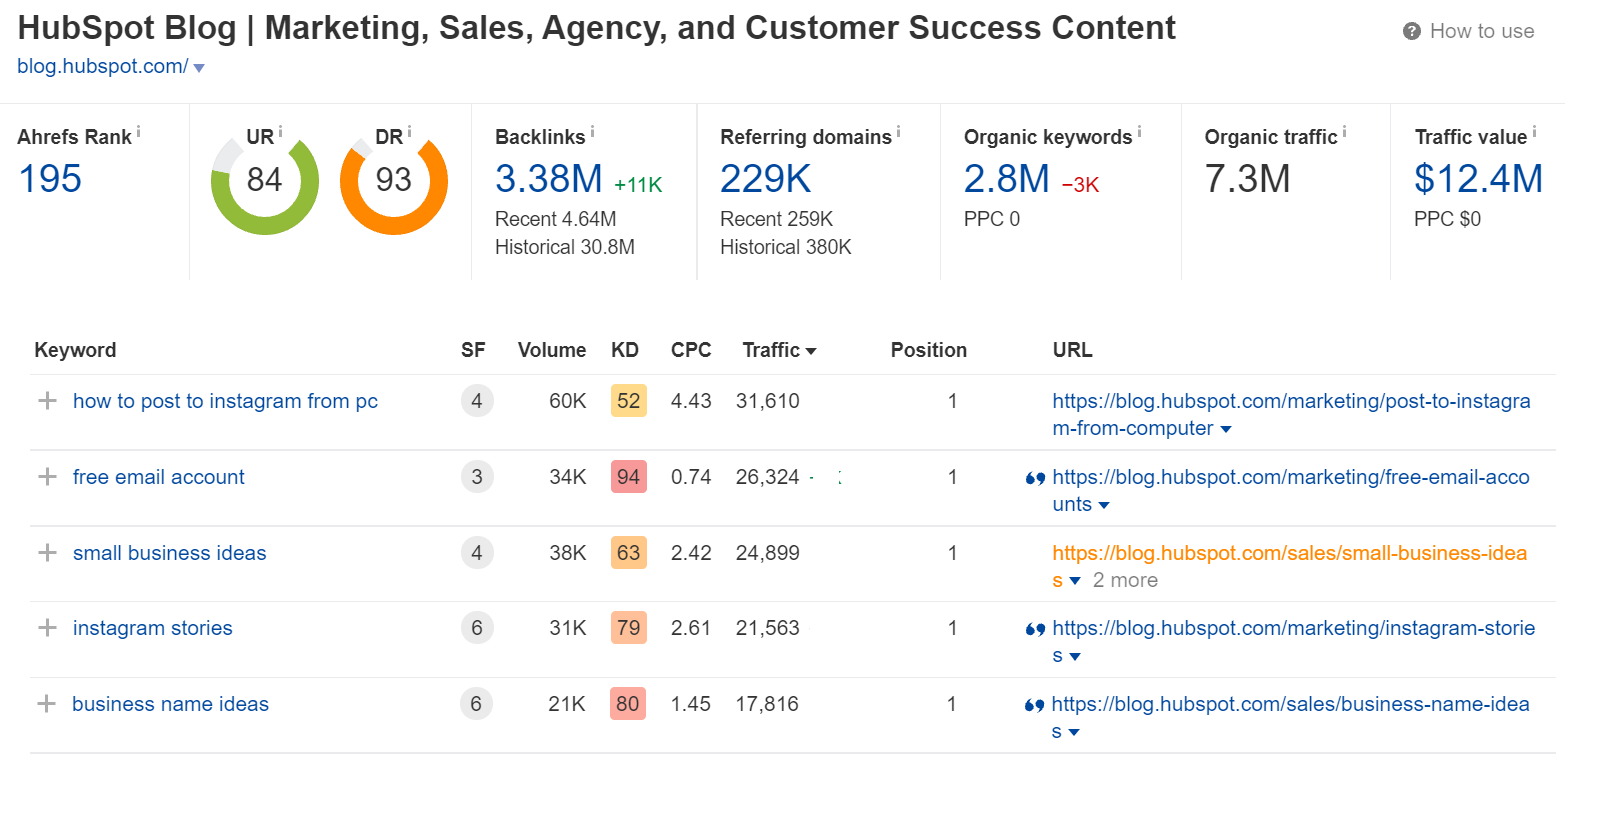The width and height of the screenshot is (1597, 818).
Task: Expand the 'small business ideas' row
Action: point(47,553)
